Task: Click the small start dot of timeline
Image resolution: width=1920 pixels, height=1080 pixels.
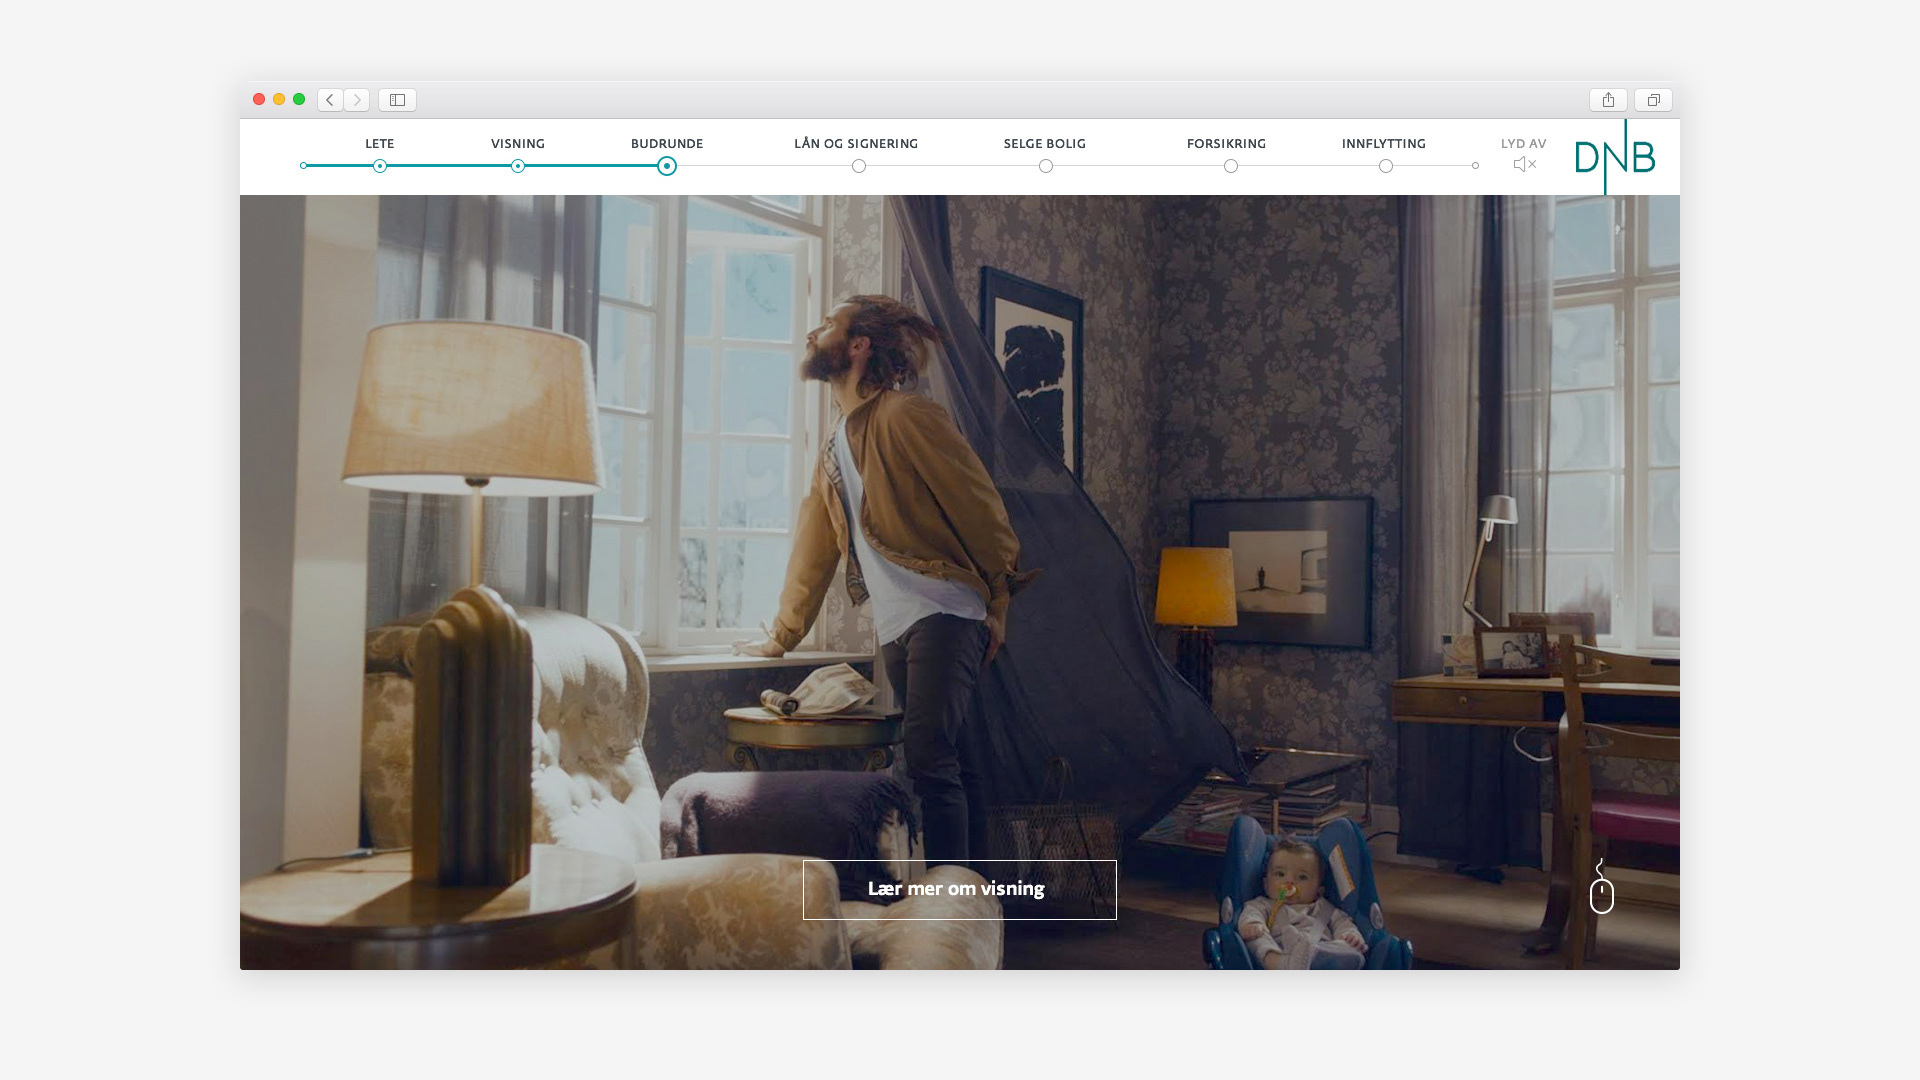Action: pyautogui.click(x=303, y=166)
